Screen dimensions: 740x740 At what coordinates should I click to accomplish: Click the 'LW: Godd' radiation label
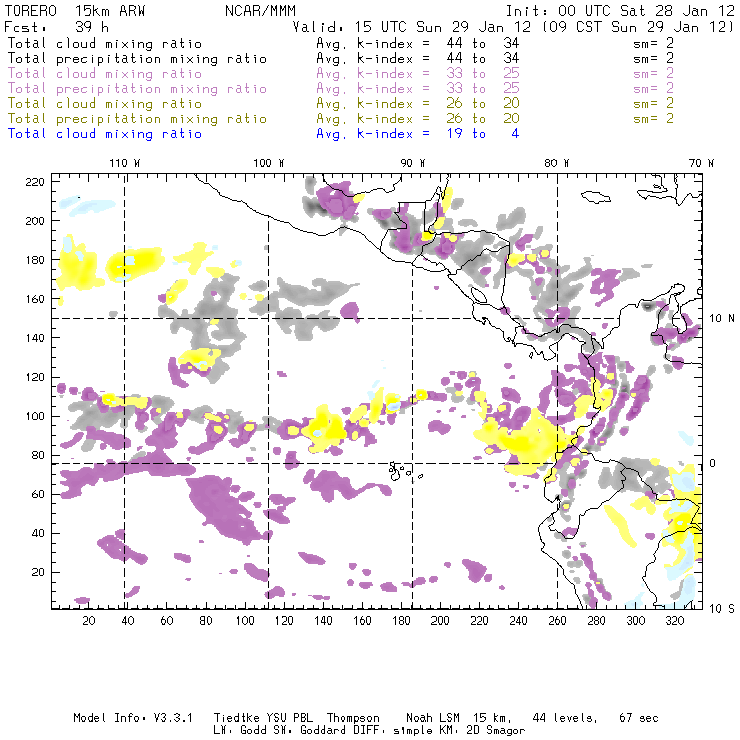coord(240,730)
